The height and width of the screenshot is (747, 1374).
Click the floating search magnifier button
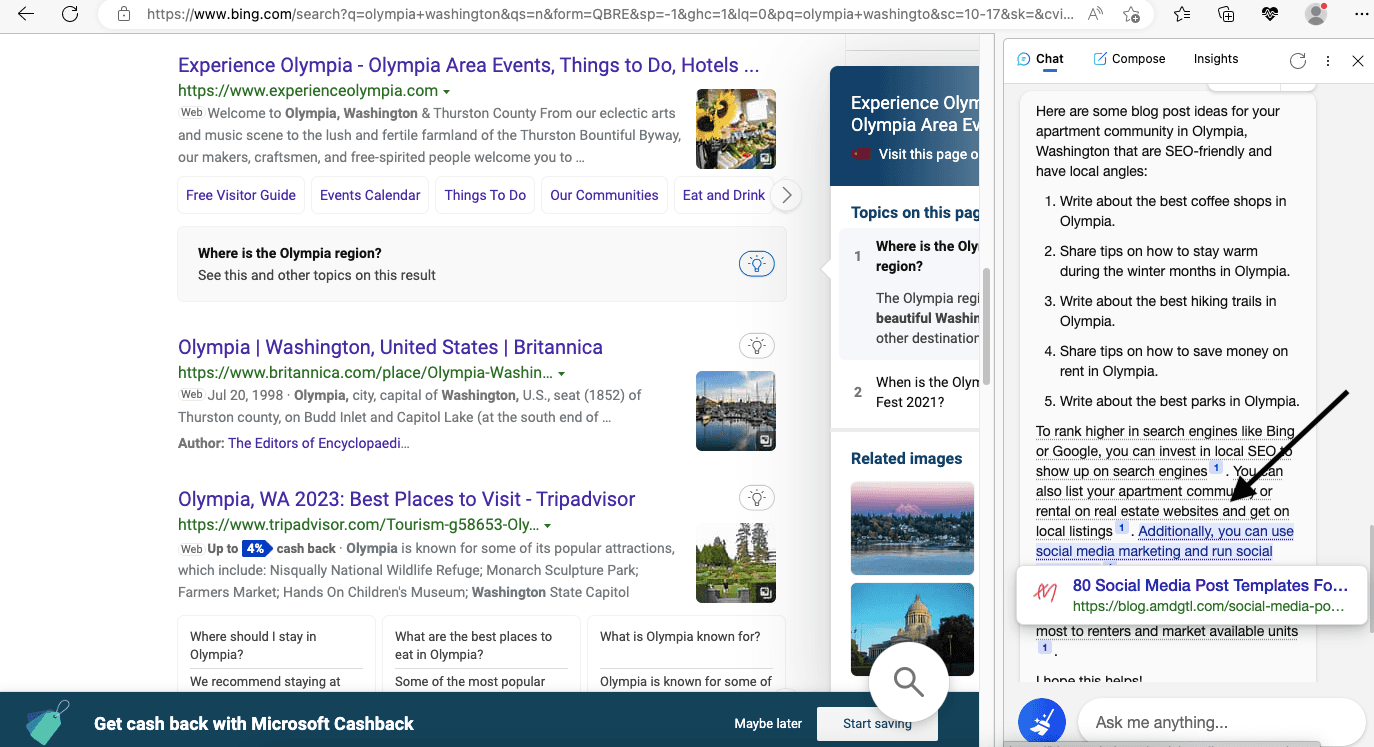908,682
